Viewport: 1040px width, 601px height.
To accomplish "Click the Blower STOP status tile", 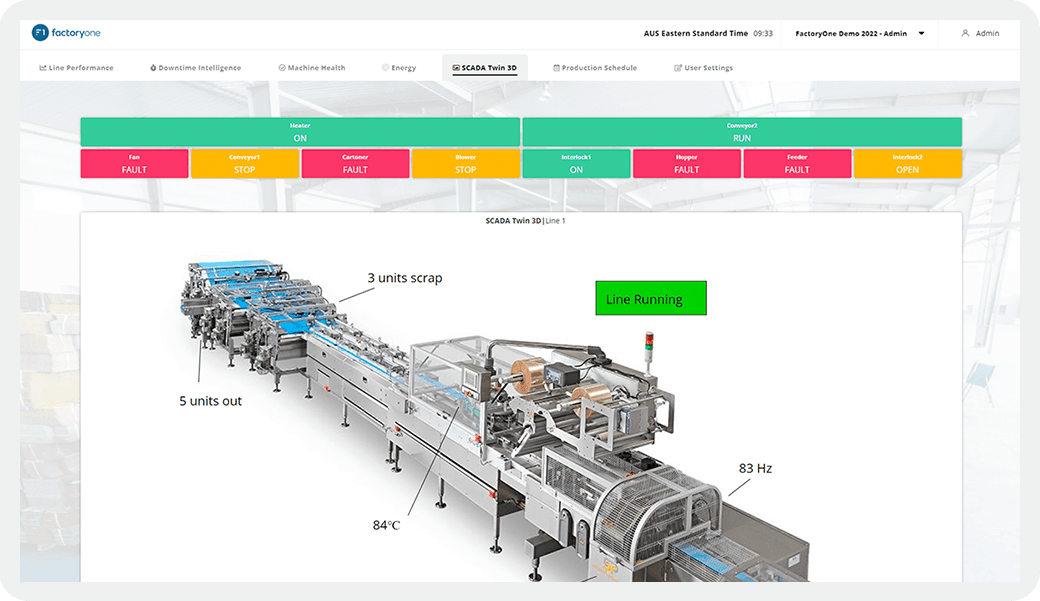I will coord(466,164).
